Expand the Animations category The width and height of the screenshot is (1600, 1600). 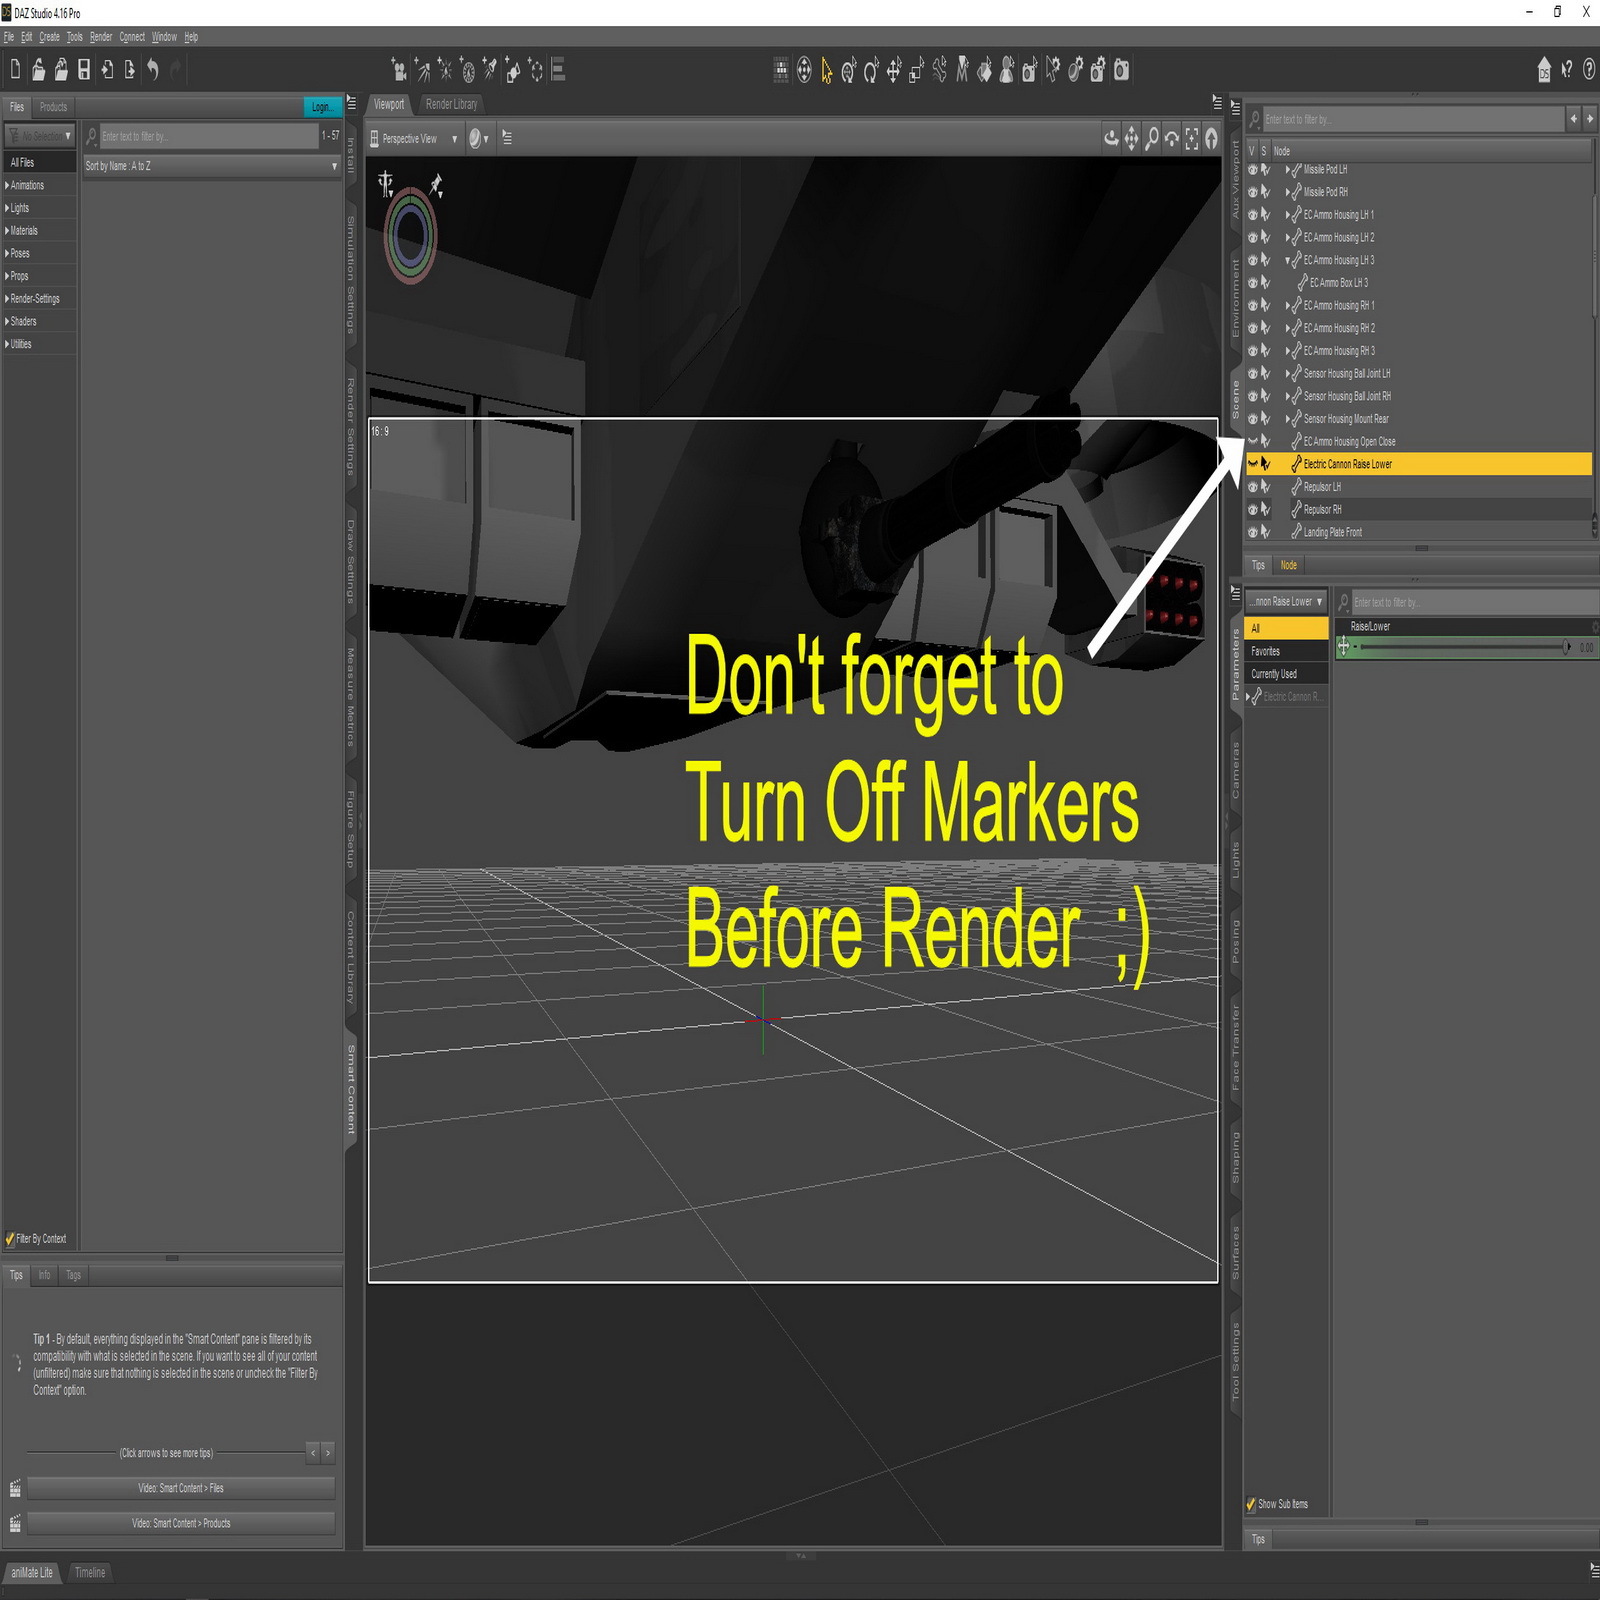tap(27, 185)
